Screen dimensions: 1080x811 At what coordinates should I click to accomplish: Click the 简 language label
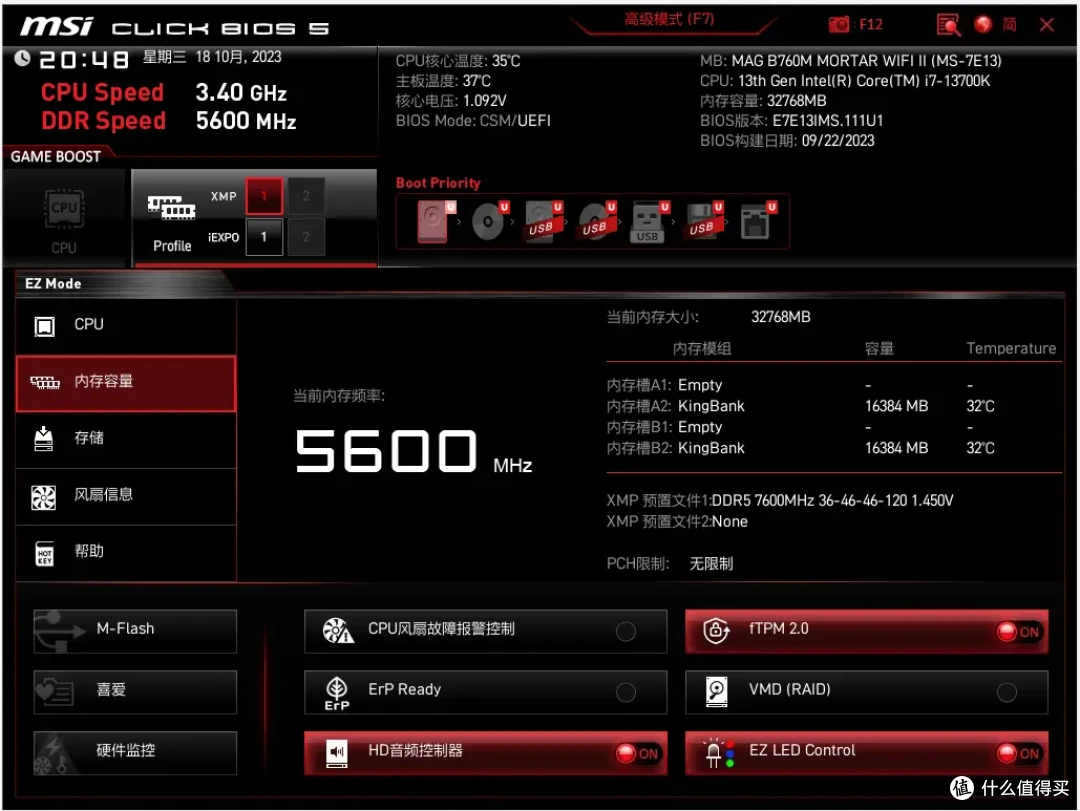(x=1009, y=25)
